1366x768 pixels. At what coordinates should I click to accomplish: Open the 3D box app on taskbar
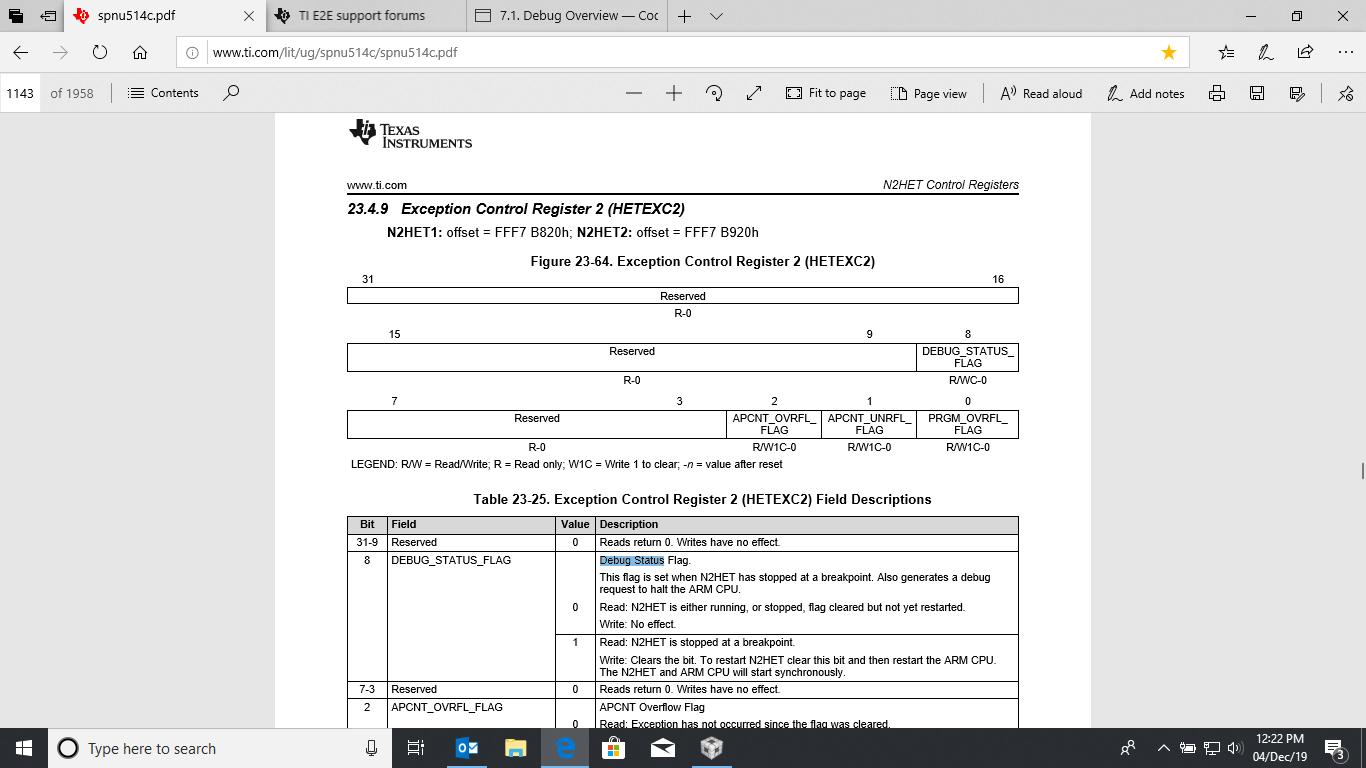[x=711, y=748]
